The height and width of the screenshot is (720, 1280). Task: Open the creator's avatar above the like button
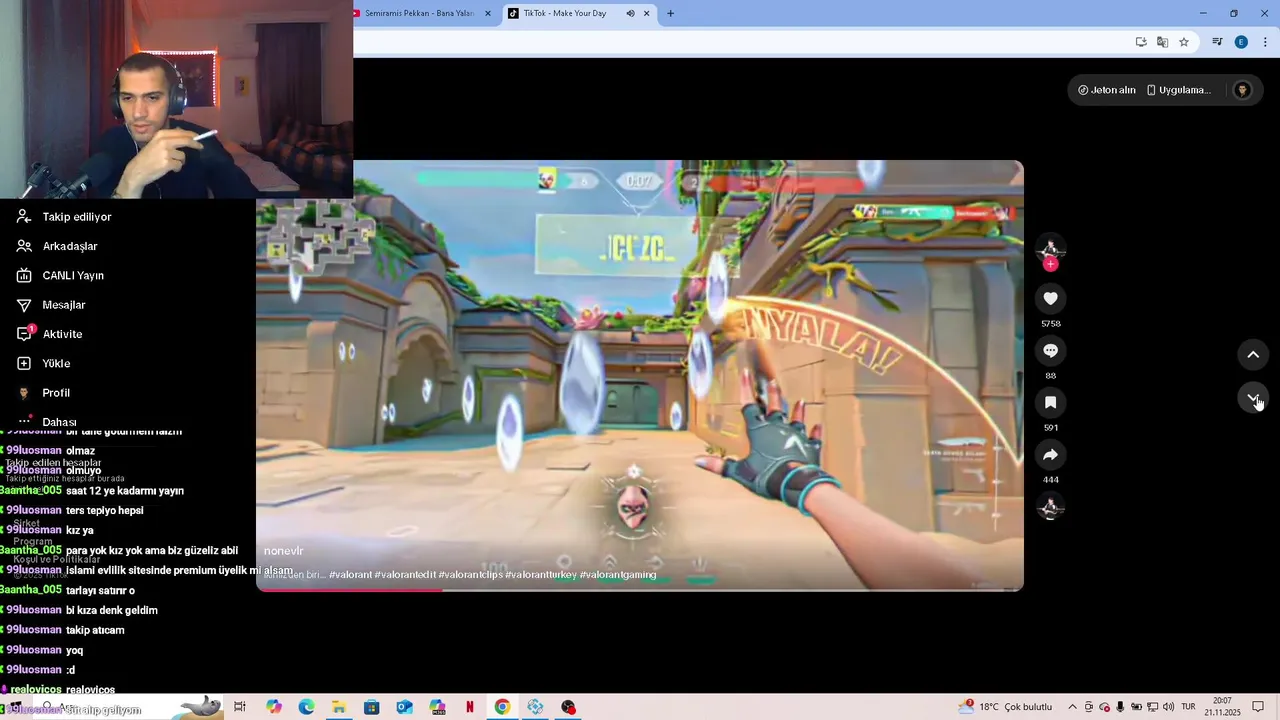1050,248
